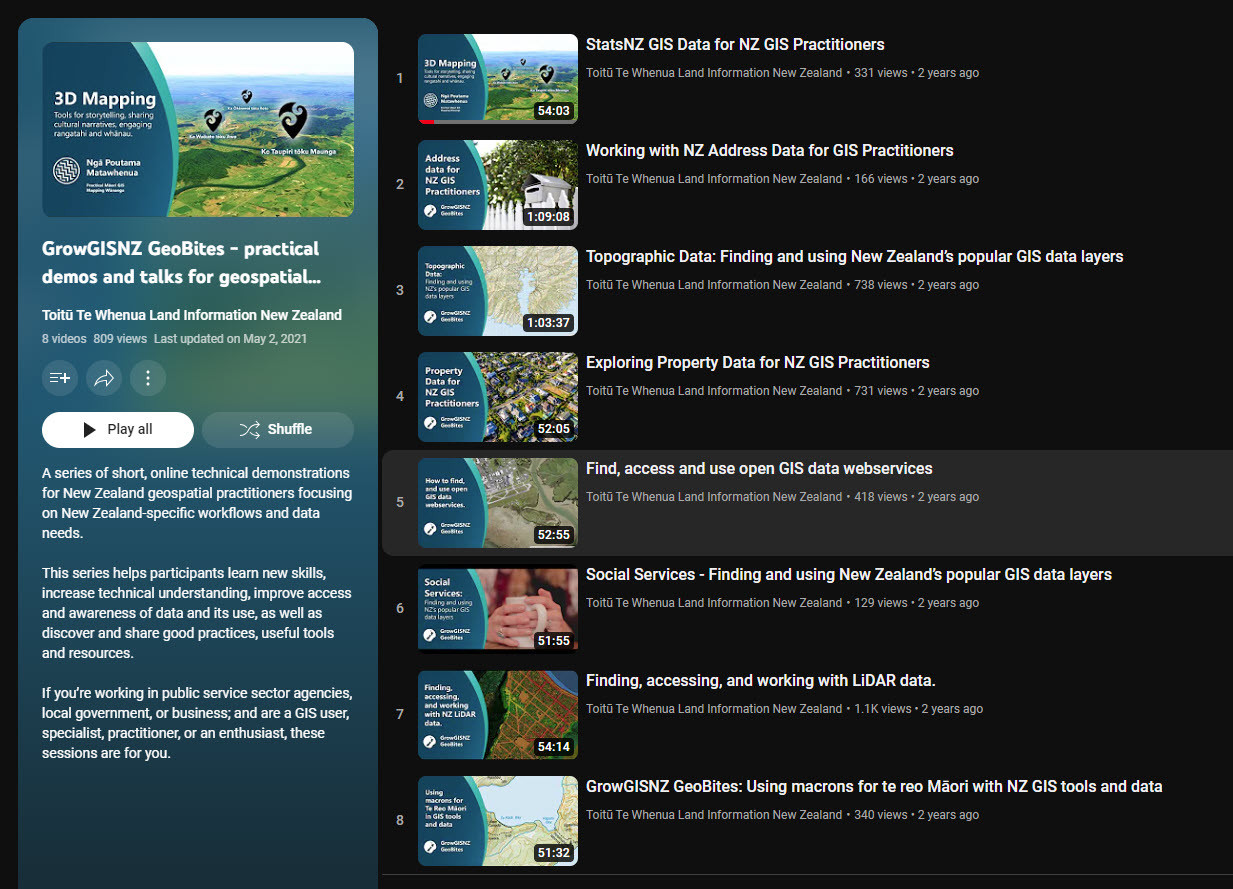Click the Shuffle button
Viewport: 1233px width, 889px height.
278,429
